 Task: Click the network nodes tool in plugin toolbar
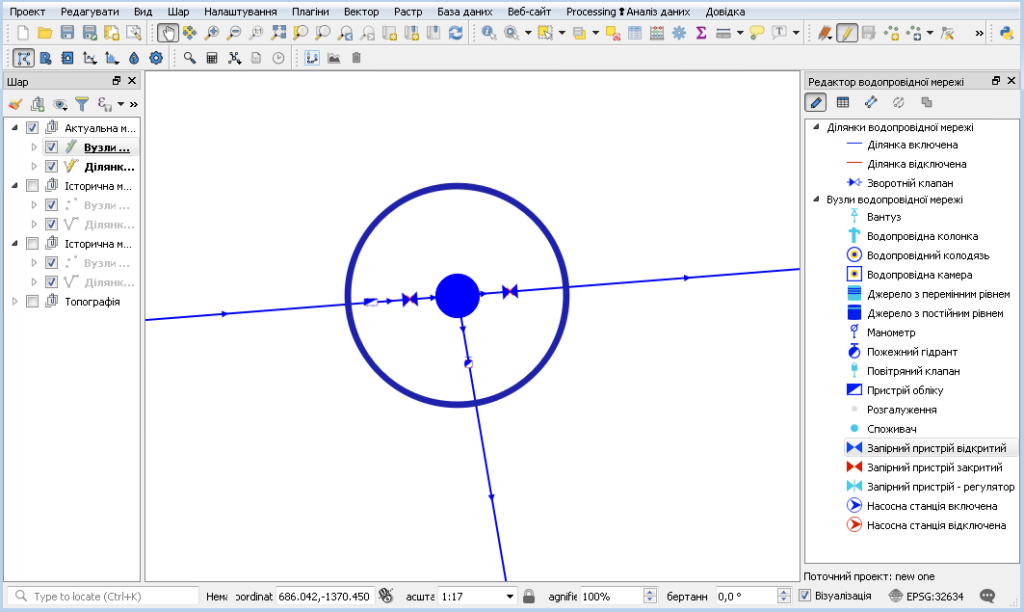(23, 58)
